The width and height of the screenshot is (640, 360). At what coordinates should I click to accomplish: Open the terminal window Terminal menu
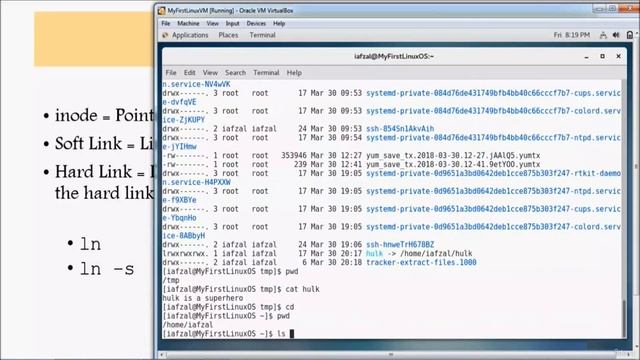[x=266, y=73]
